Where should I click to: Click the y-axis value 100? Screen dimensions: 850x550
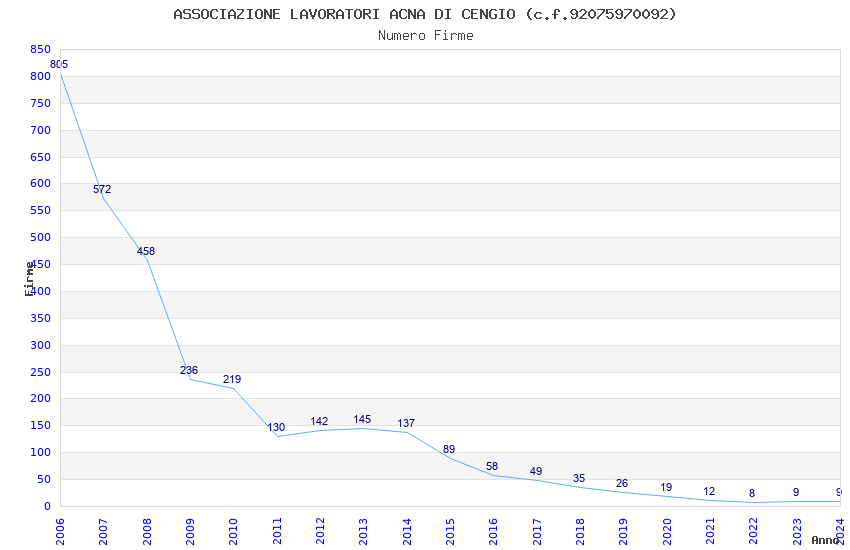click(x=41, y=452)
